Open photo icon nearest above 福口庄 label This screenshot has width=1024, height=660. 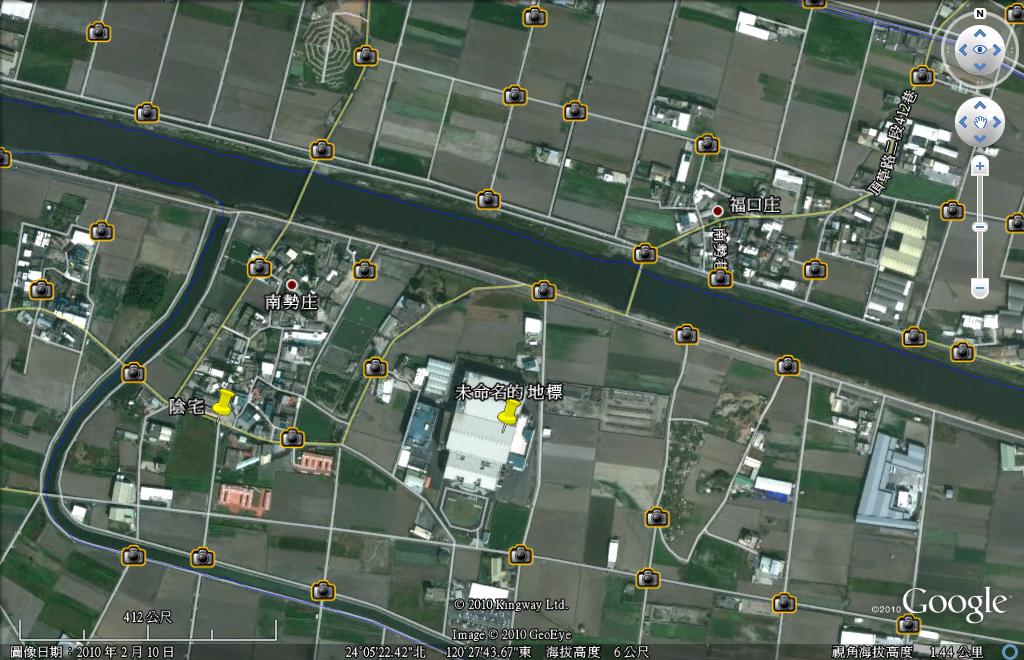(707, 144)
